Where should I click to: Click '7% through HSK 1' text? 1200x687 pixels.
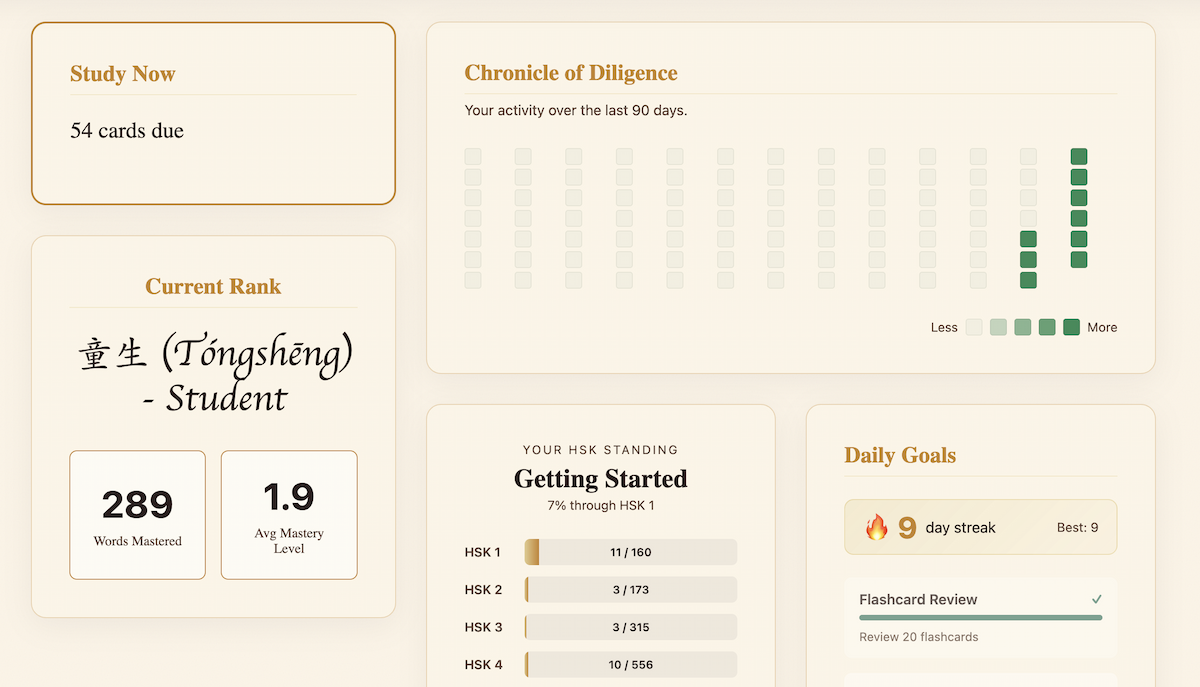tap(601, 505)
